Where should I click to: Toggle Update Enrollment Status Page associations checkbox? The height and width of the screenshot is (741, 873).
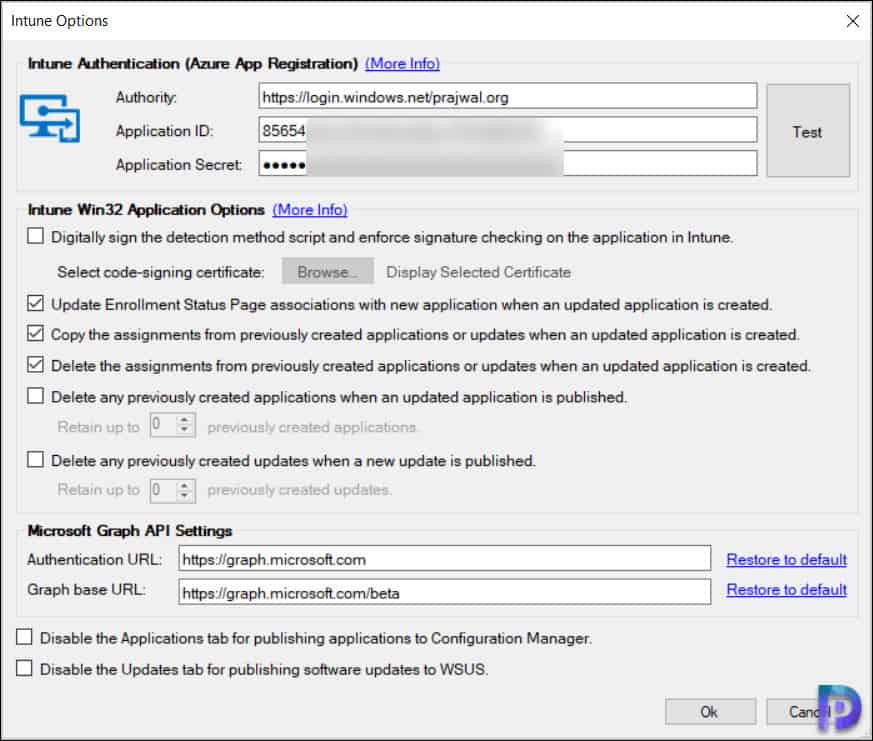pyautogui.click(x=36, y=303)
